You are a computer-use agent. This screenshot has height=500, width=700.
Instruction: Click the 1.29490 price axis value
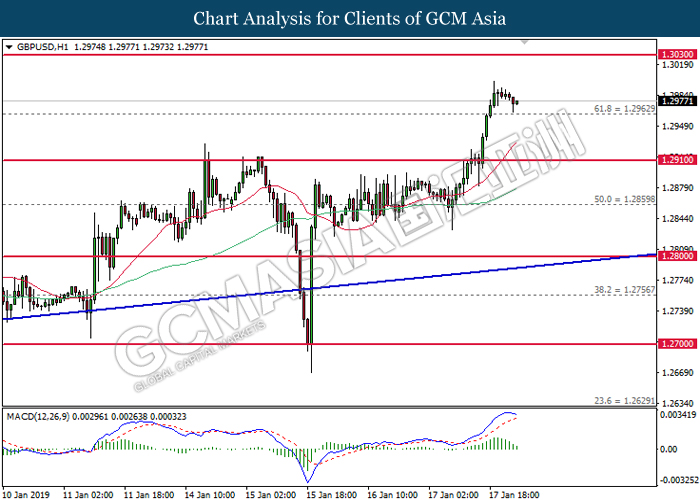pos(678,127)
